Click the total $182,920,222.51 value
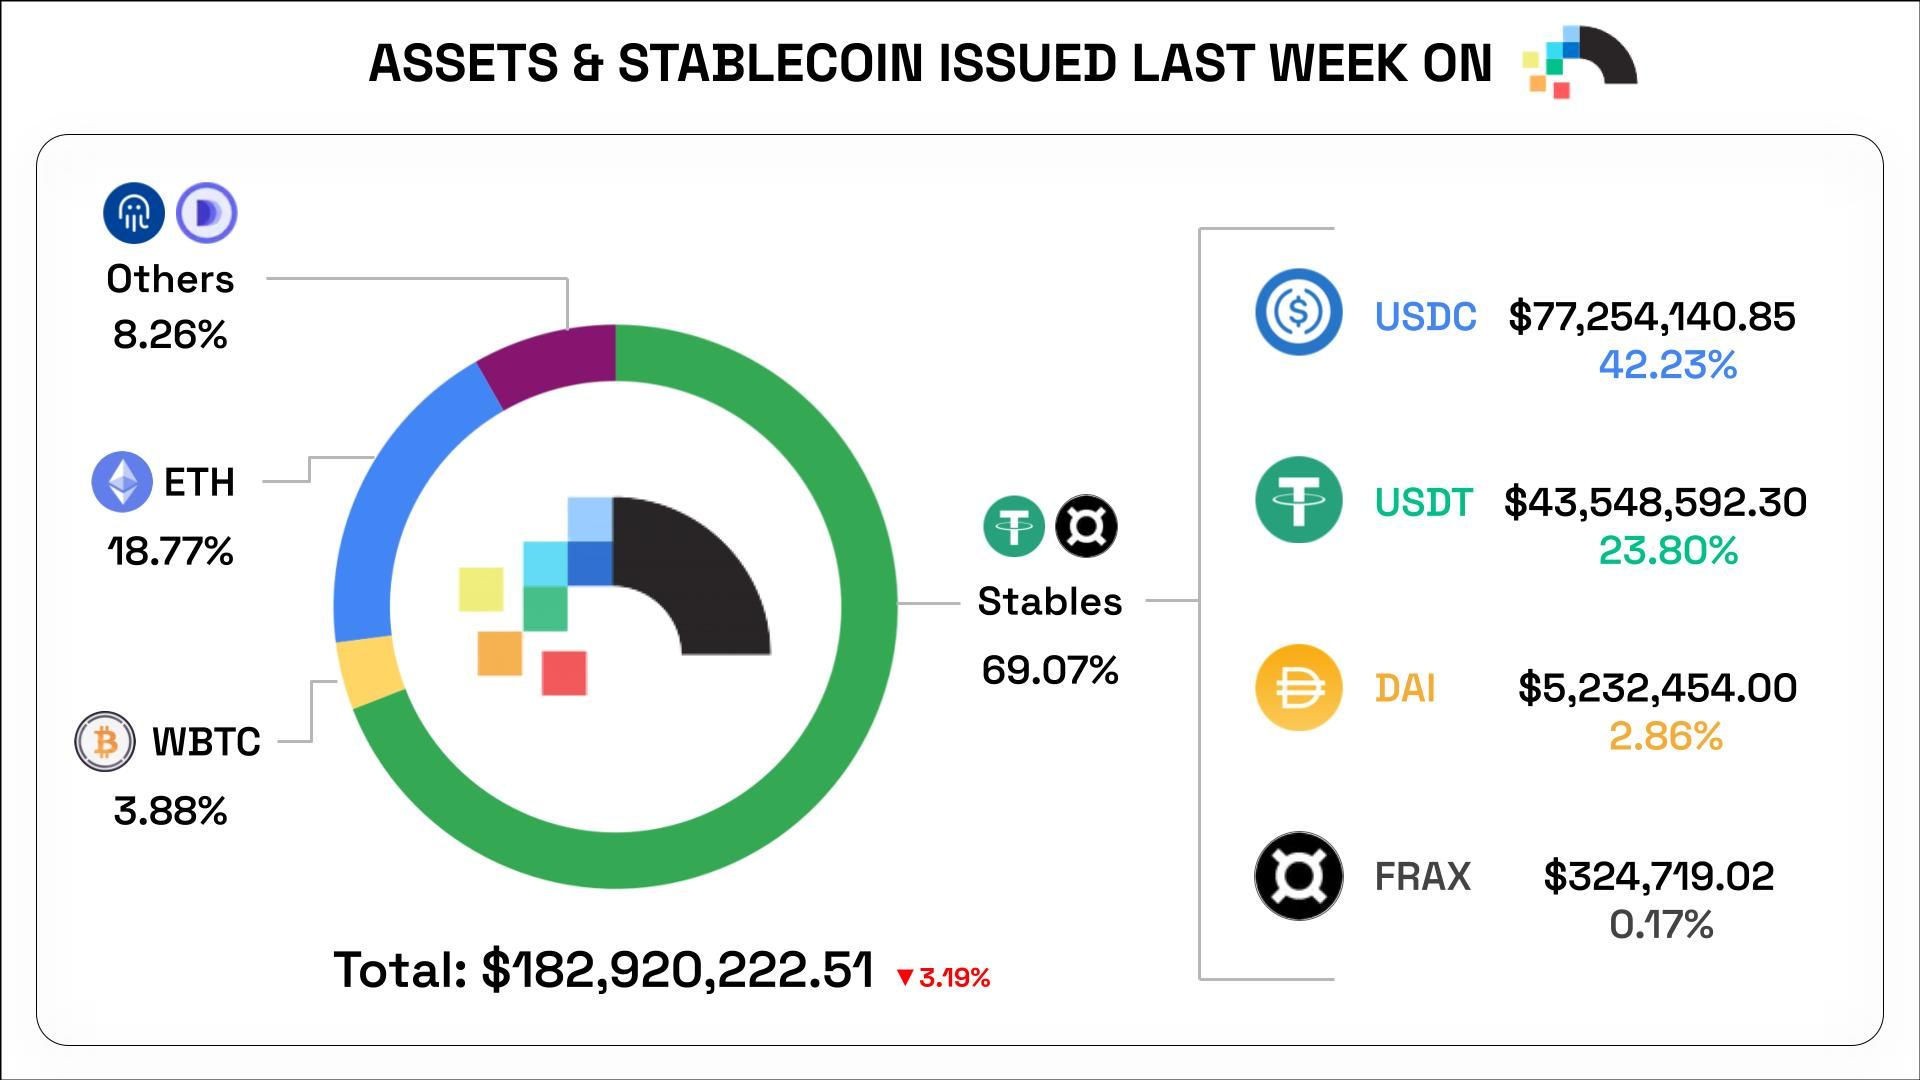This screenshot has width=1920, height=1080. pyautogui.click(x=677, y=970)
